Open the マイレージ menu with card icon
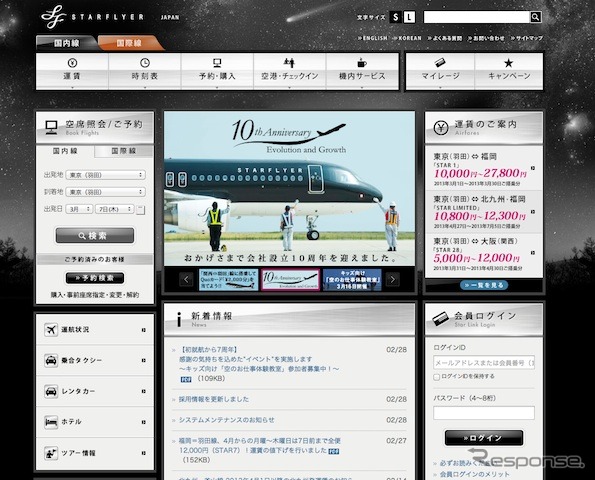The image size is (595, 480). coord(440,71)
